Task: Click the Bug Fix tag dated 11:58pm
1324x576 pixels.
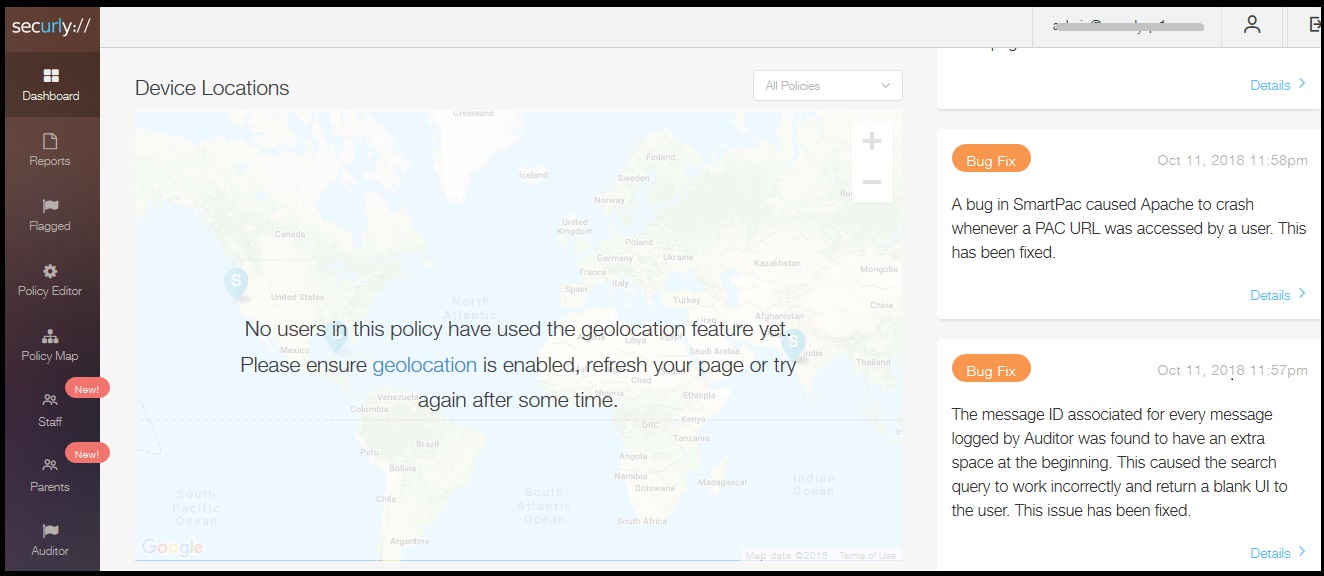Action: click(991, 160)
